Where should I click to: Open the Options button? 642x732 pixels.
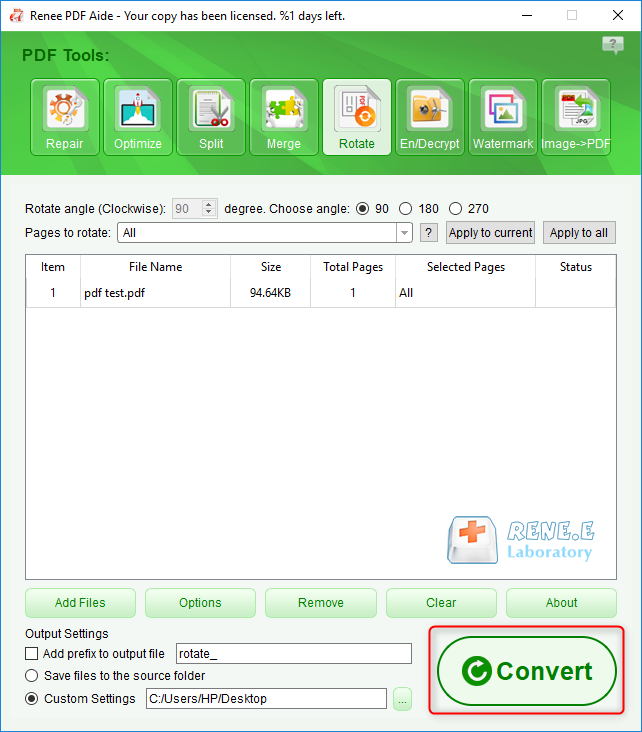(200, 603)
